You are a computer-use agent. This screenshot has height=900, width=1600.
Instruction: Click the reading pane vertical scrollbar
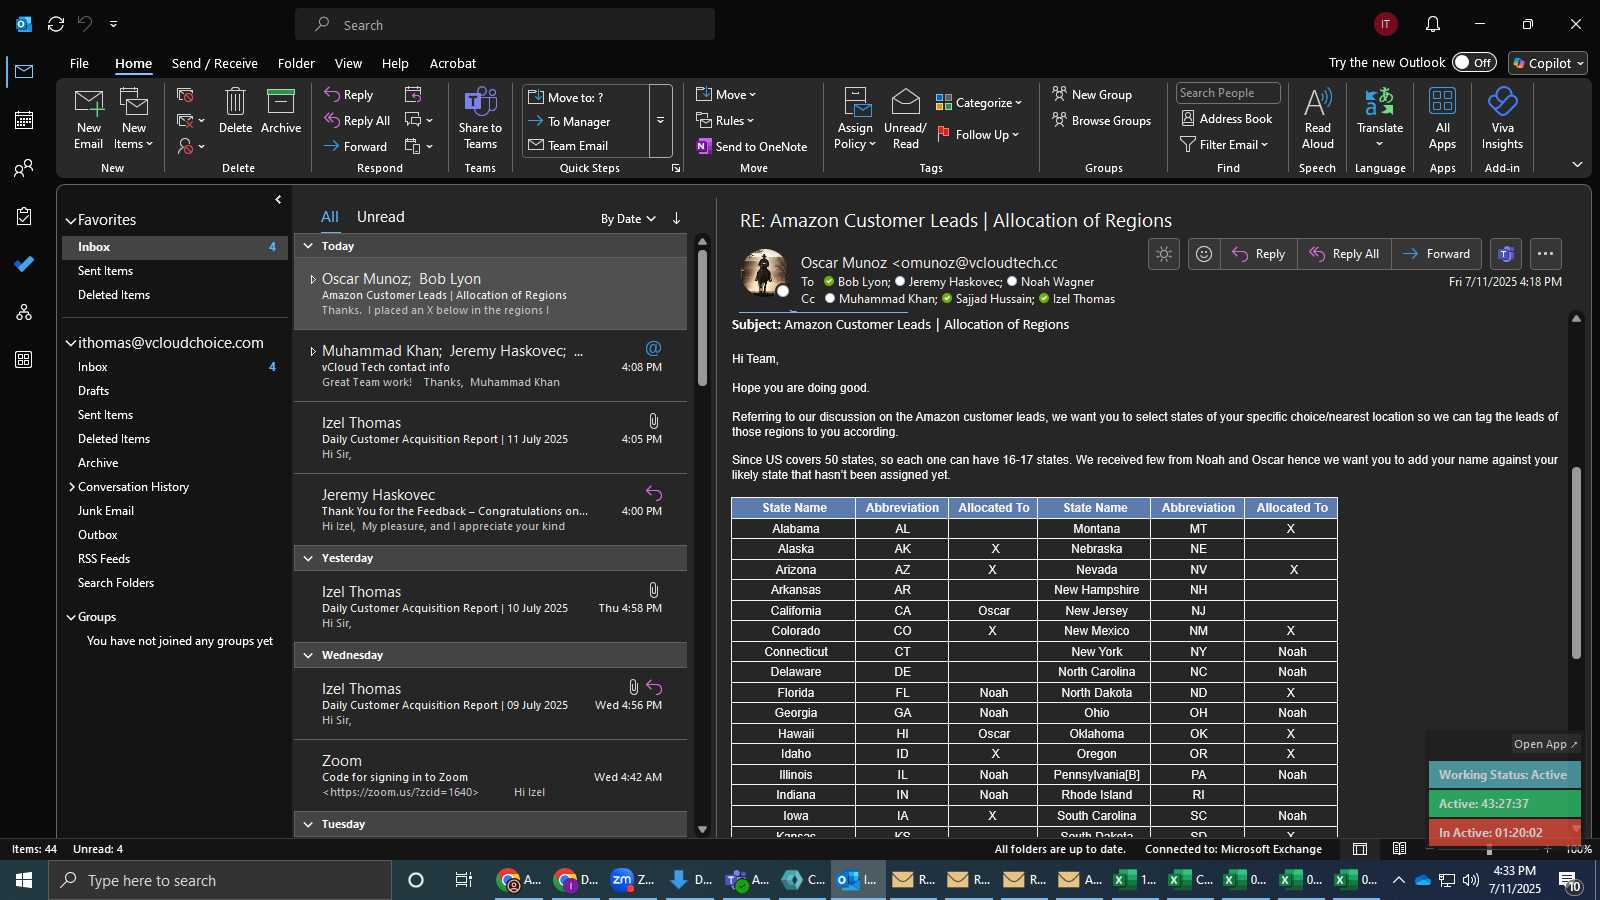click(1576, 562)
